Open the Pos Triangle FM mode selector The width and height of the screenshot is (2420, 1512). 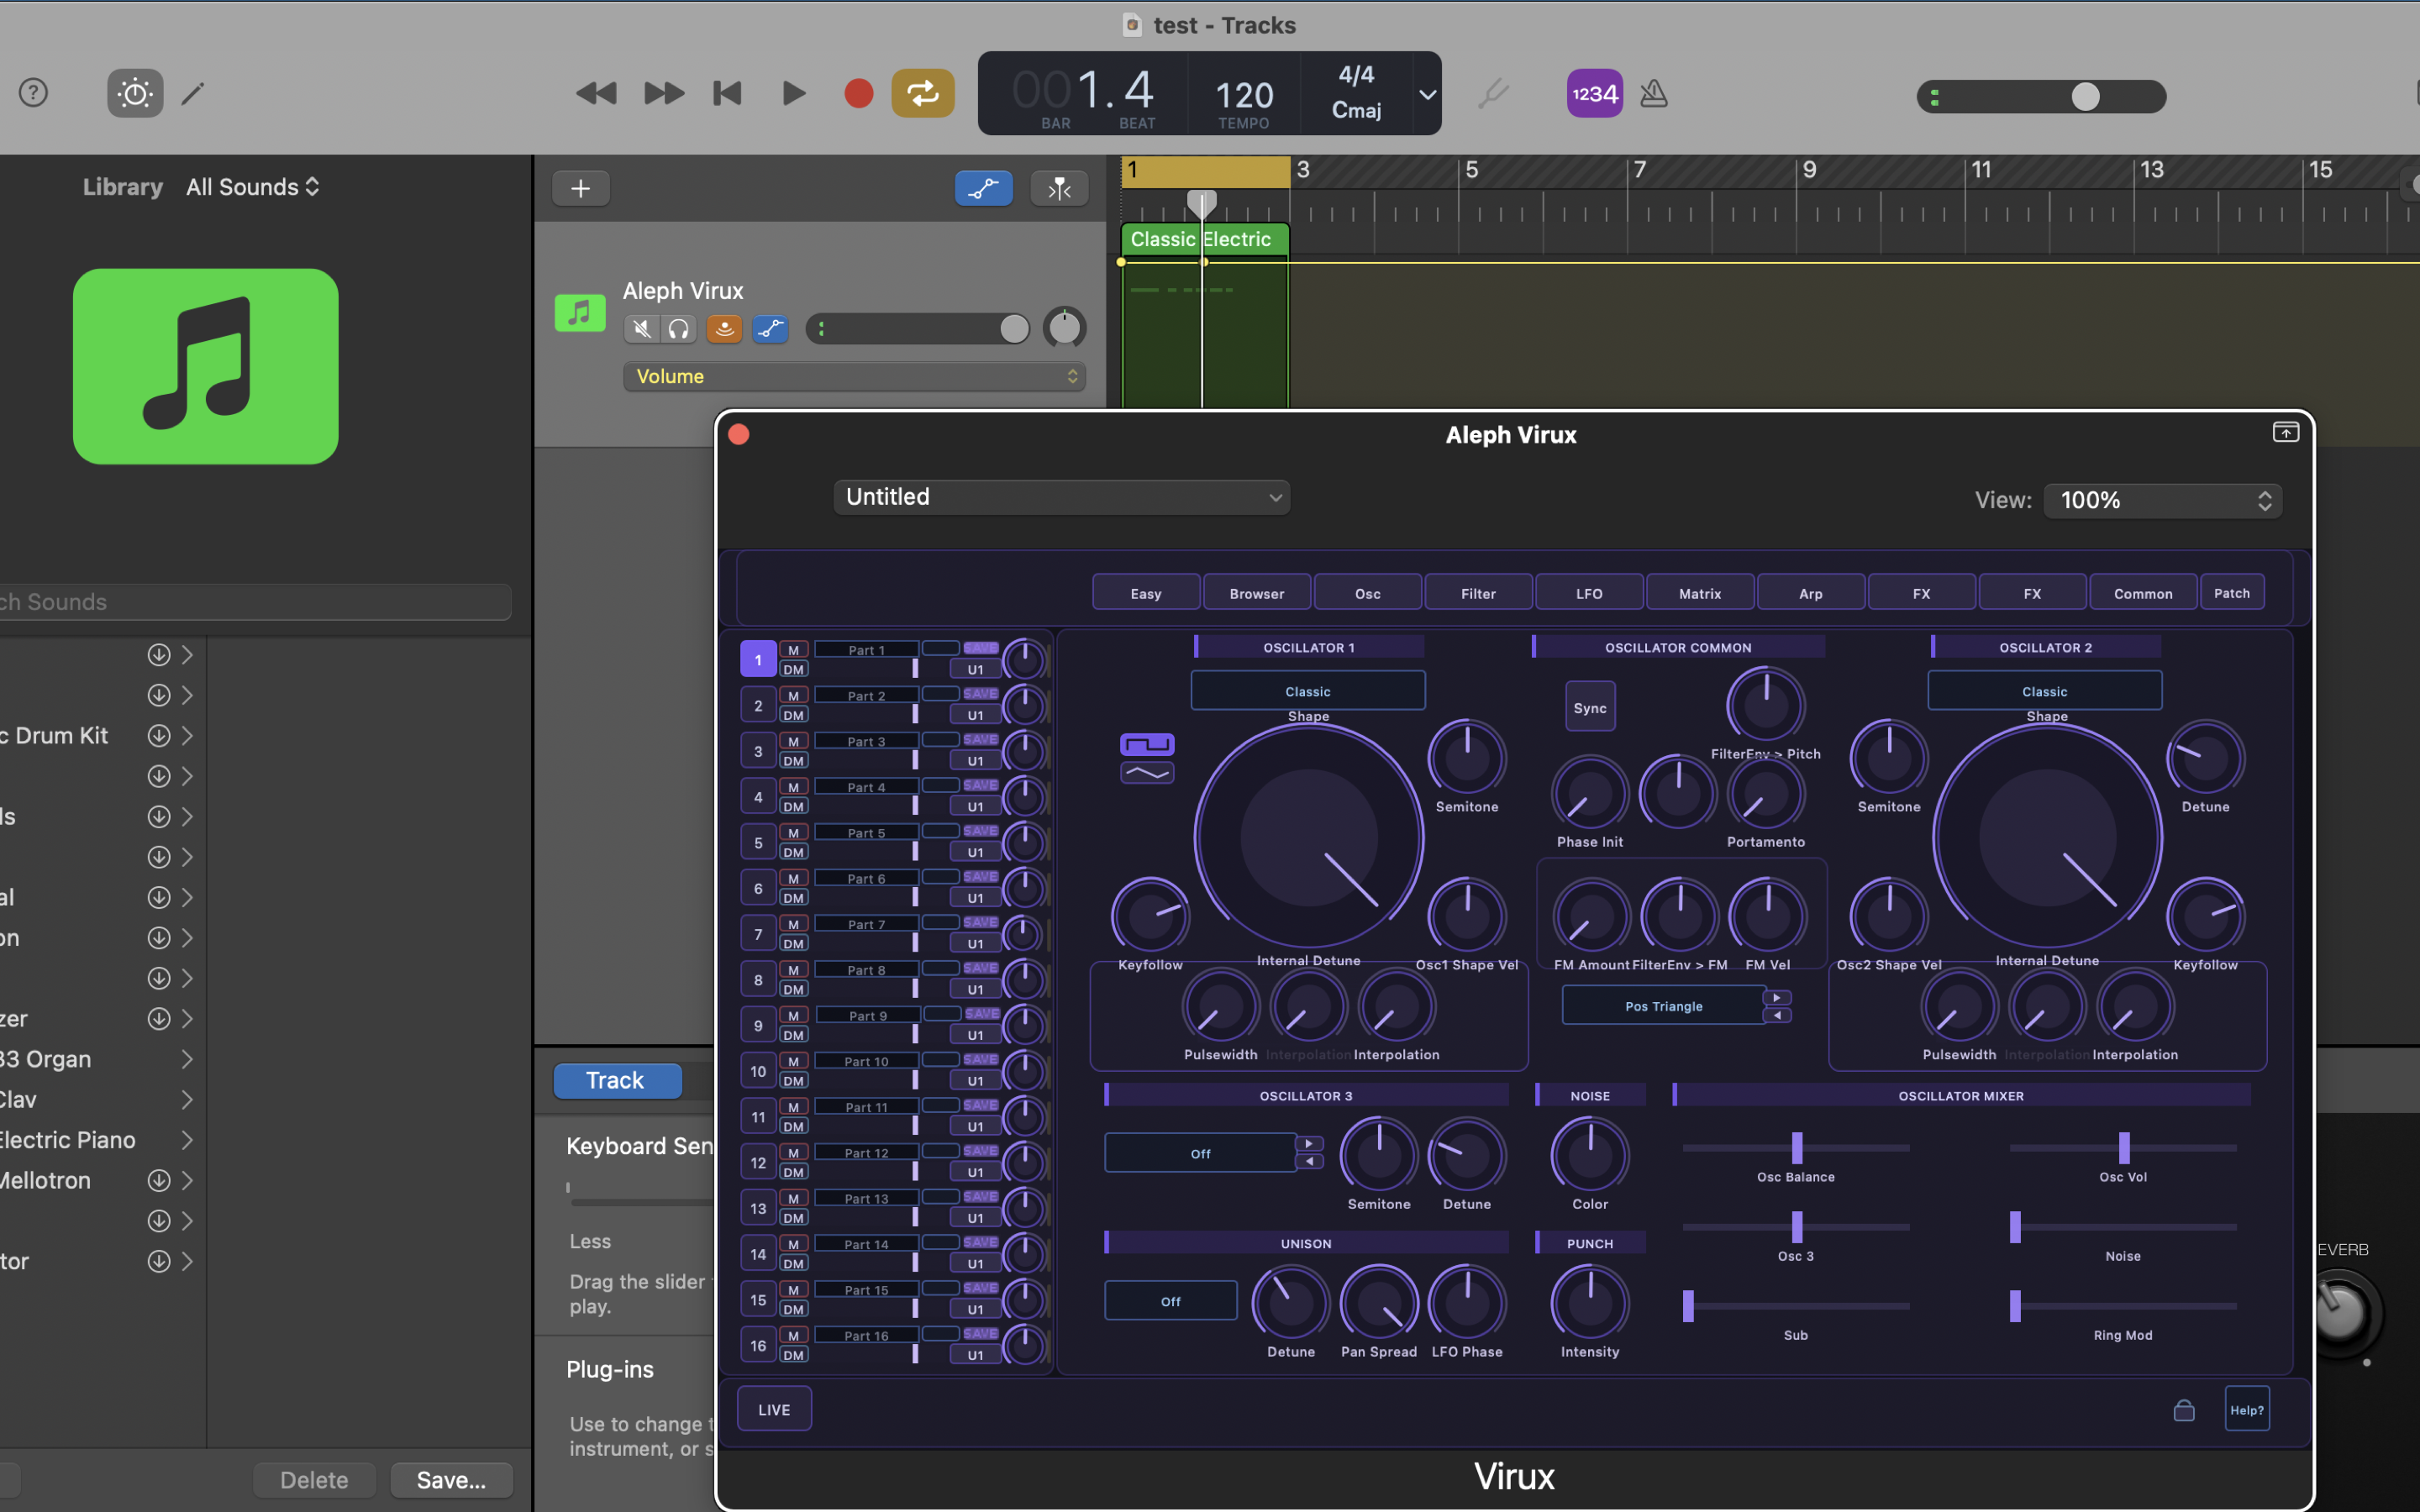[x=1664, y=1006]
